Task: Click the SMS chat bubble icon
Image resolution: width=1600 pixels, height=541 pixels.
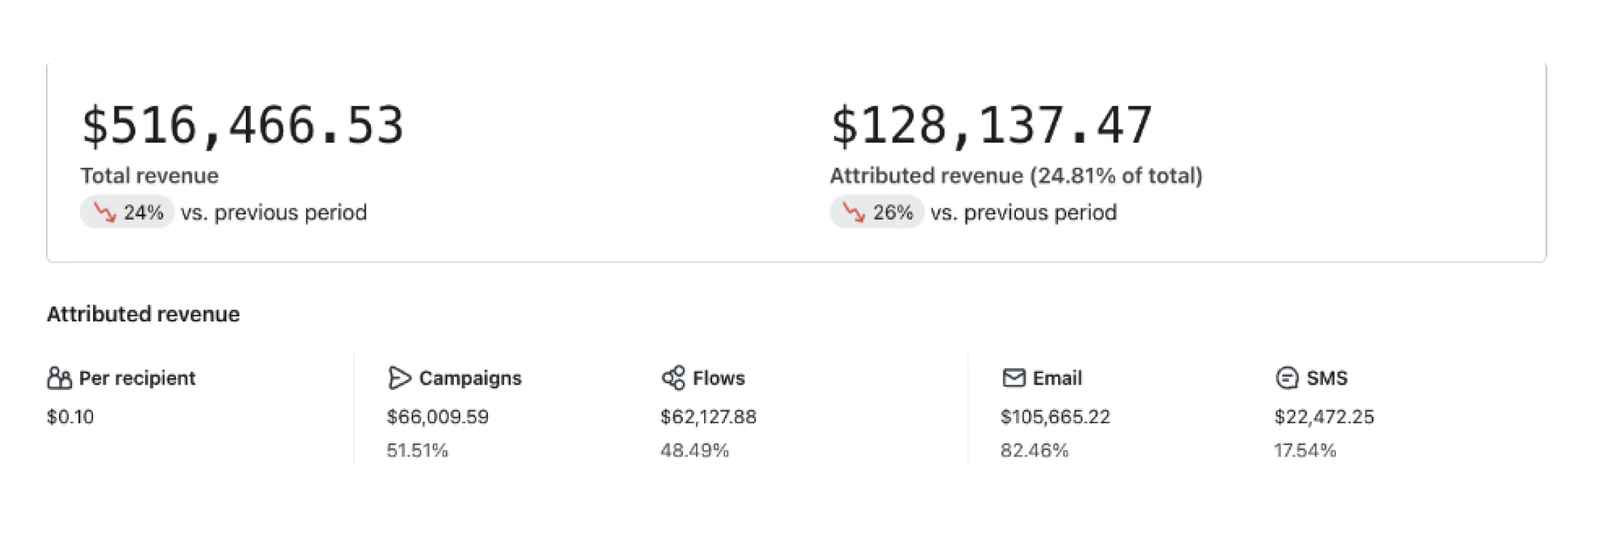Action: (x=1287, y=378)
